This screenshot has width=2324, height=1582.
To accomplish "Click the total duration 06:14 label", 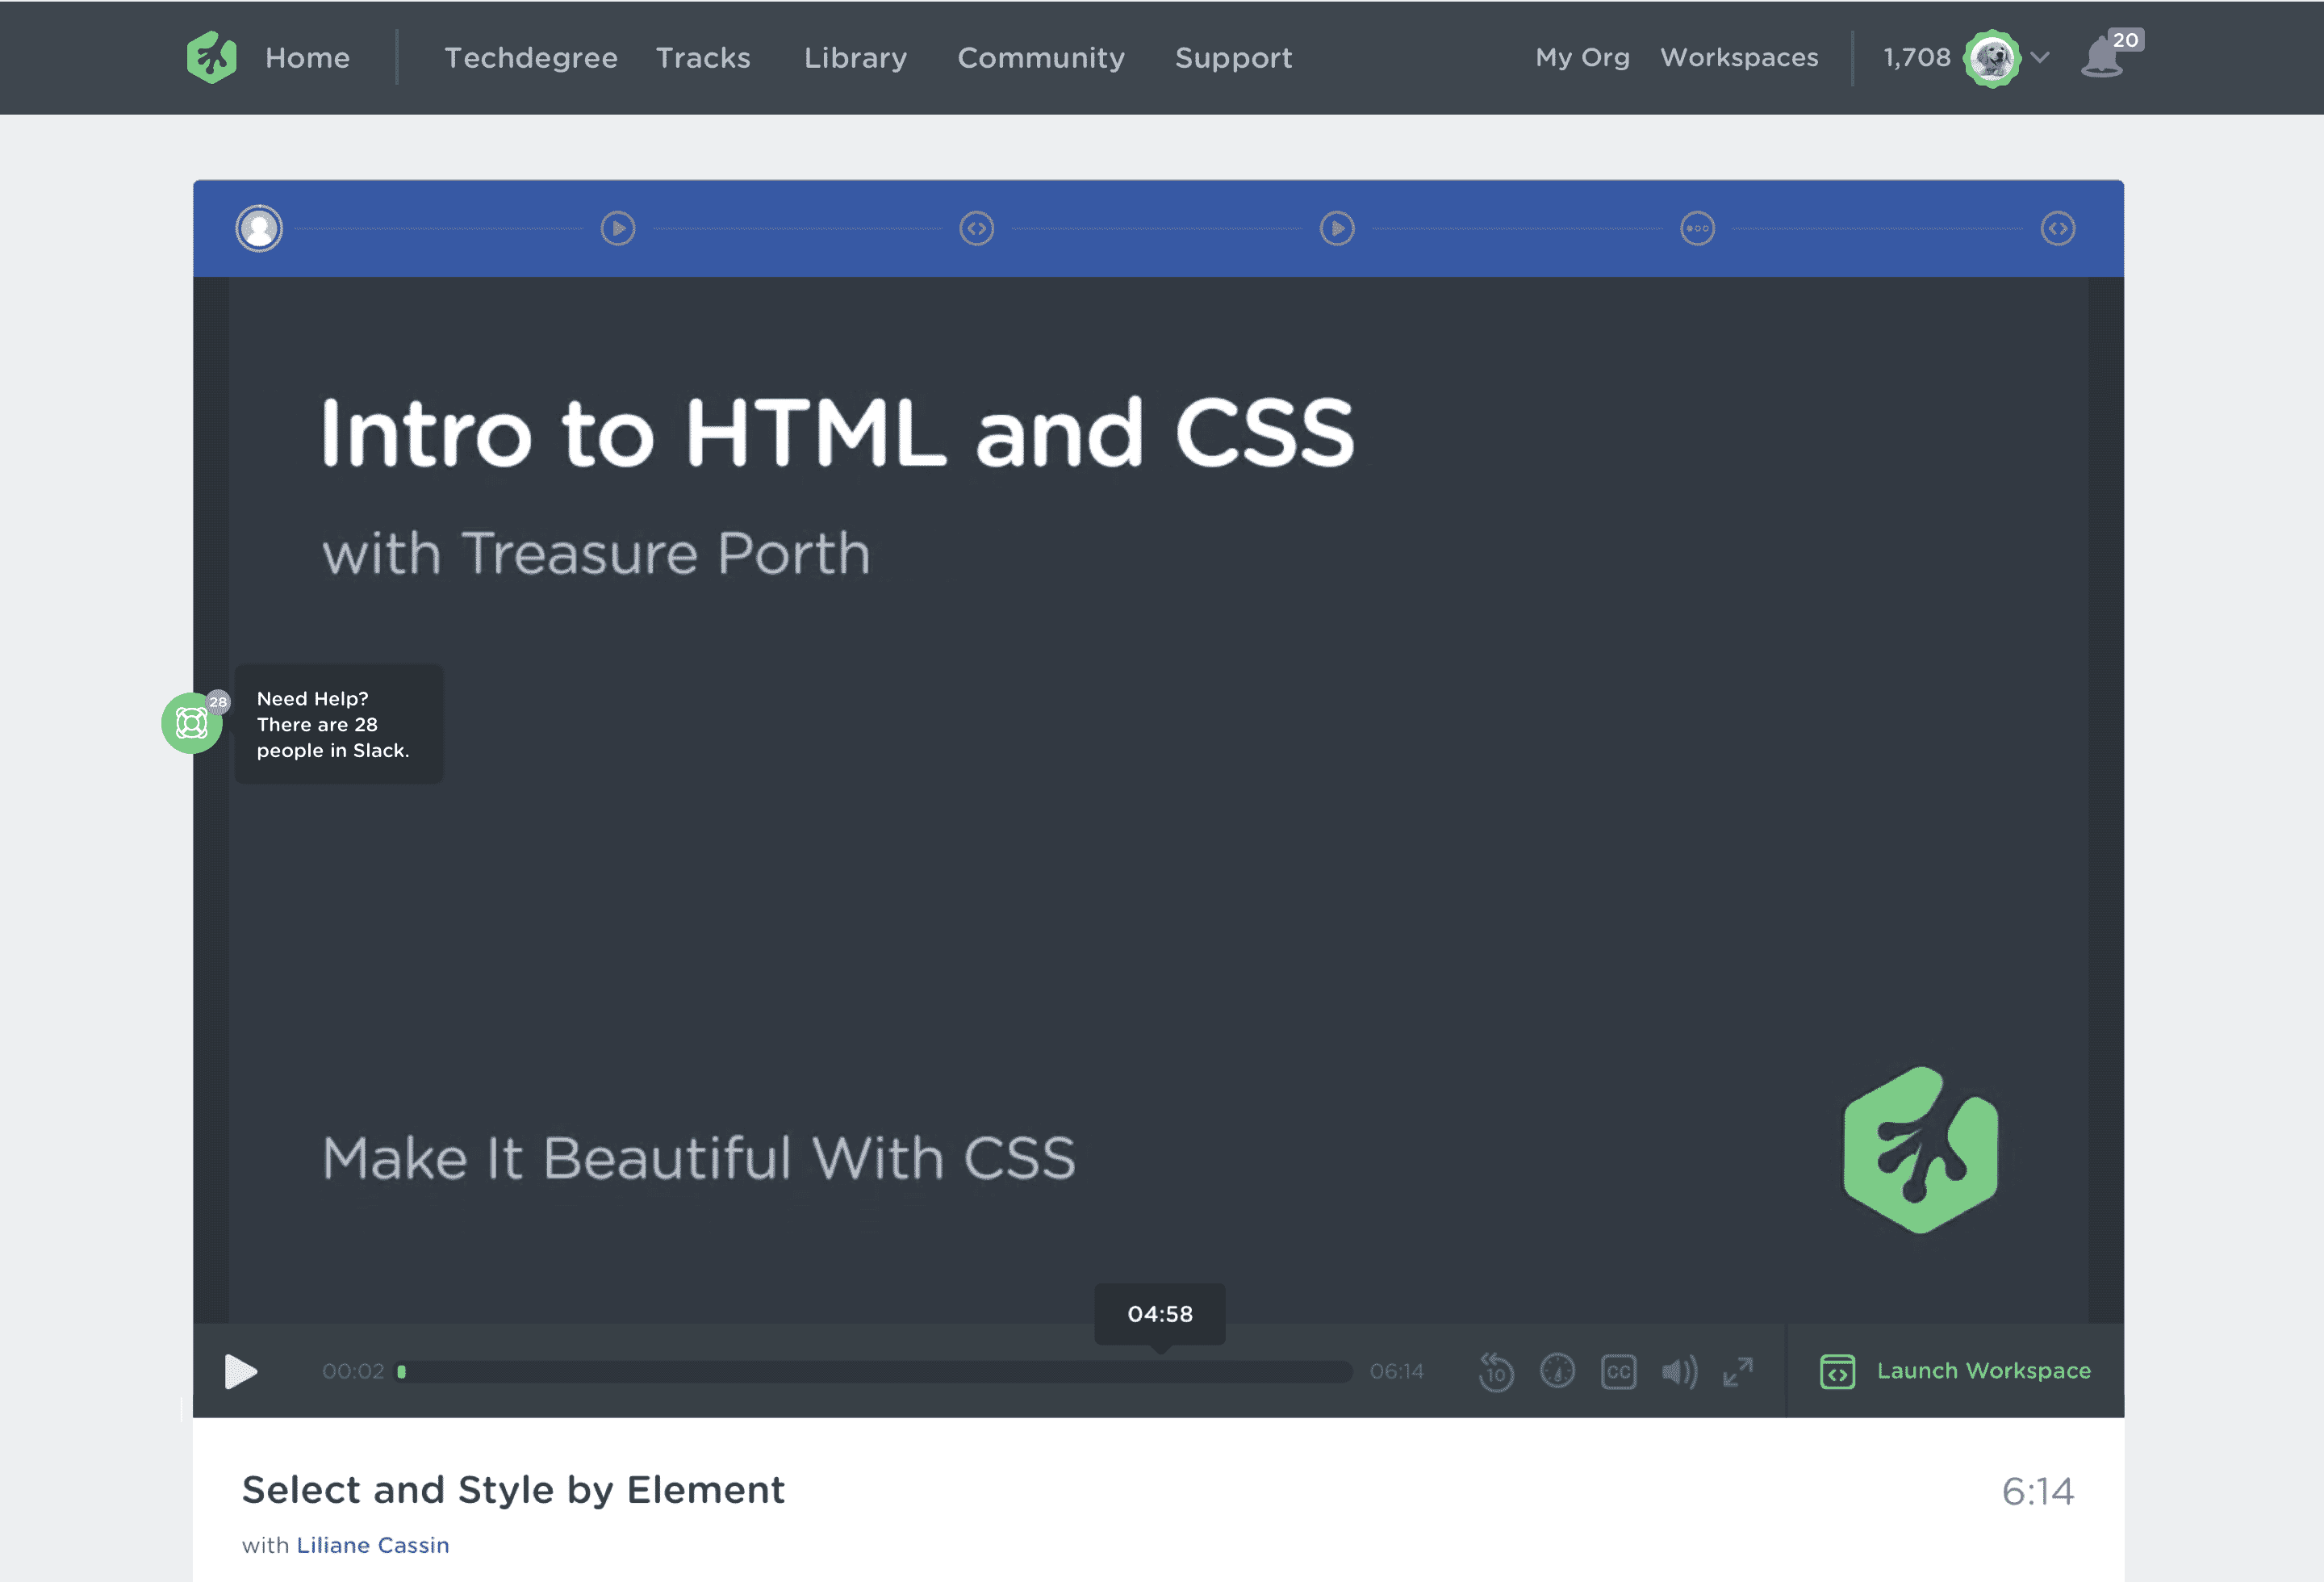I will [1397, 1371].
